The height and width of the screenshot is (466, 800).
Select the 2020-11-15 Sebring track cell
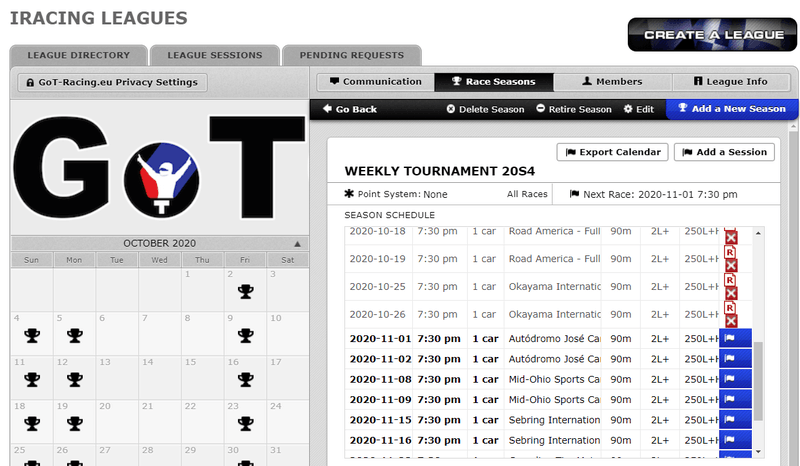point(554,420)
